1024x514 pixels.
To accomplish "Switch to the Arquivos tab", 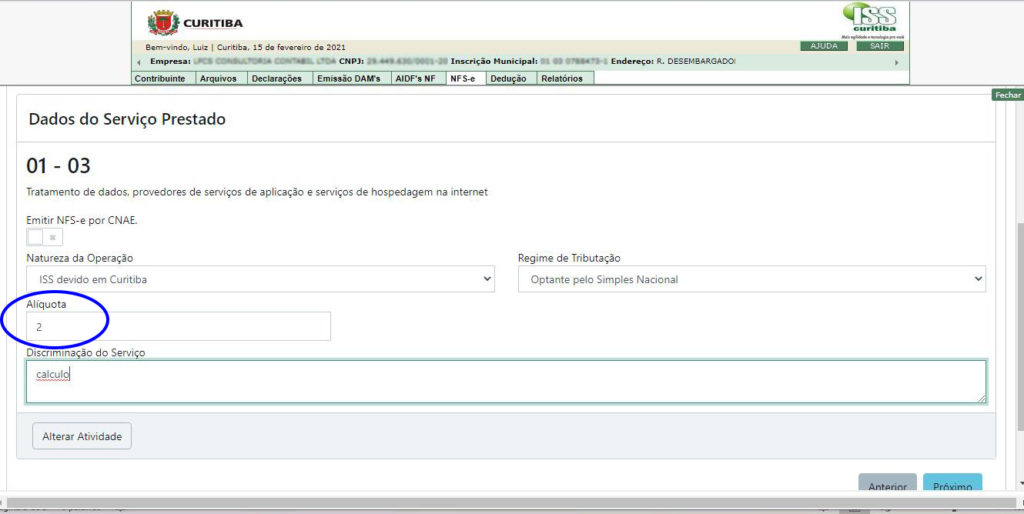I will pos(219,78).
